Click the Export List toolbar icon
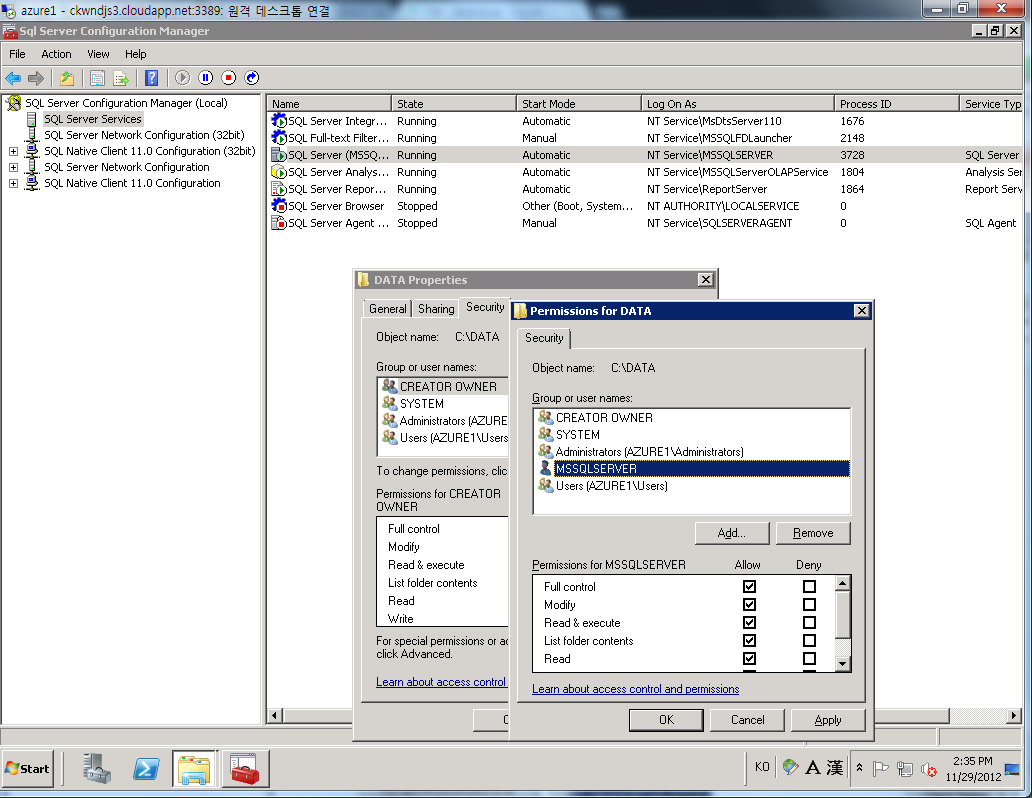The height and width of the screenshot is (798, 1032). (x=121, y=78)
